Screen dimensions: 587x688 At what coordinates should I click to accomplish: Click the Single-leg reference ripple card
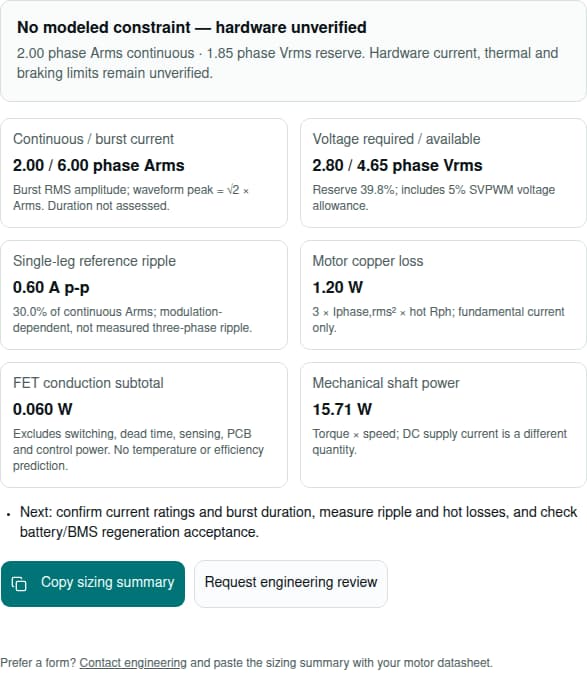pos(144,295)
